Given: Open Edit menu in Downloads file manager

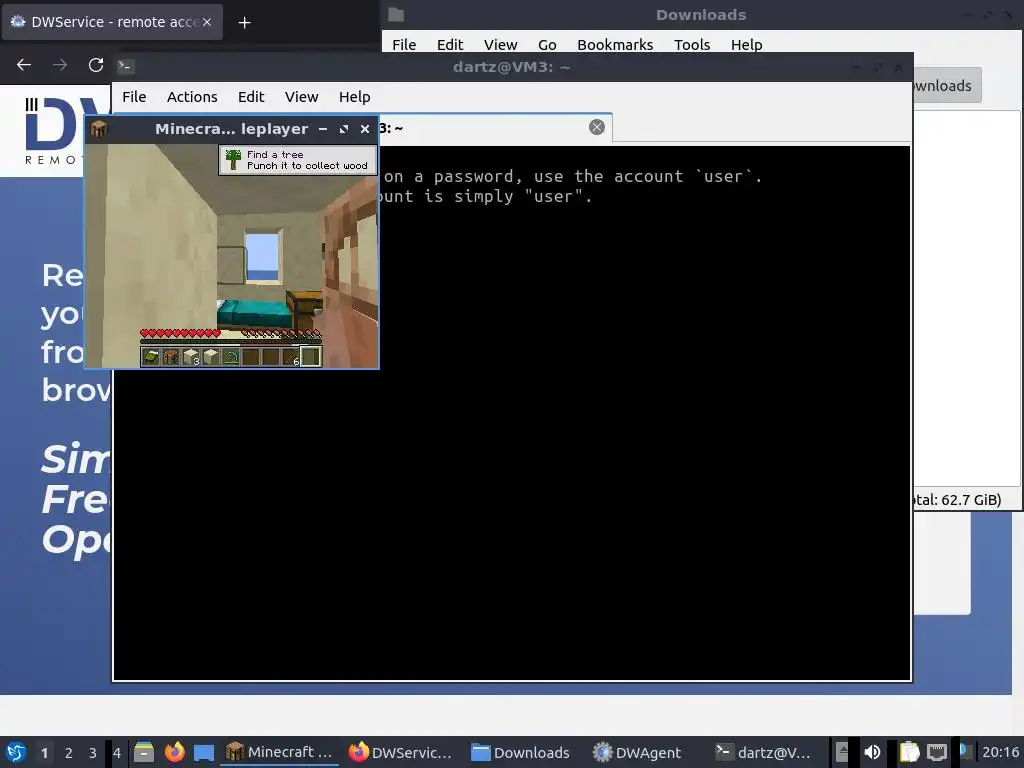Looking at the screenshot, I should click(450, 44).
